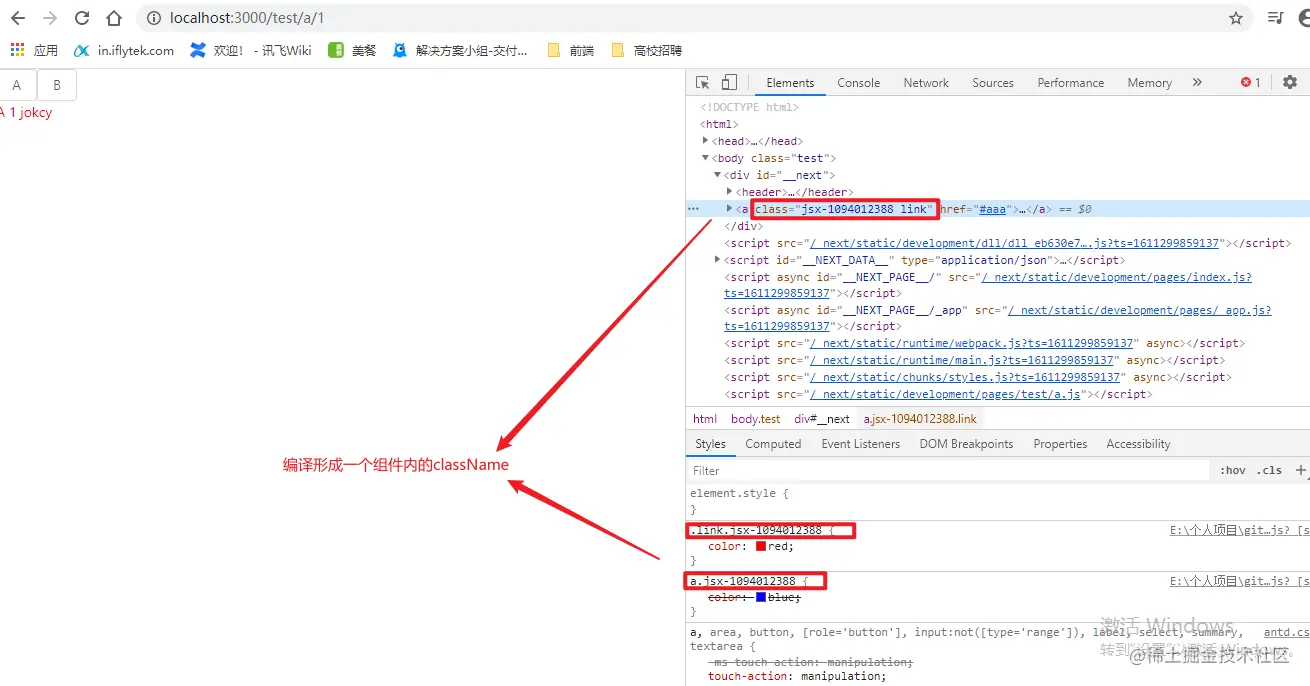The width and height of the screenshot is (1310, 686).
Task: Expand the selected anchor element node
Action: 730,208
